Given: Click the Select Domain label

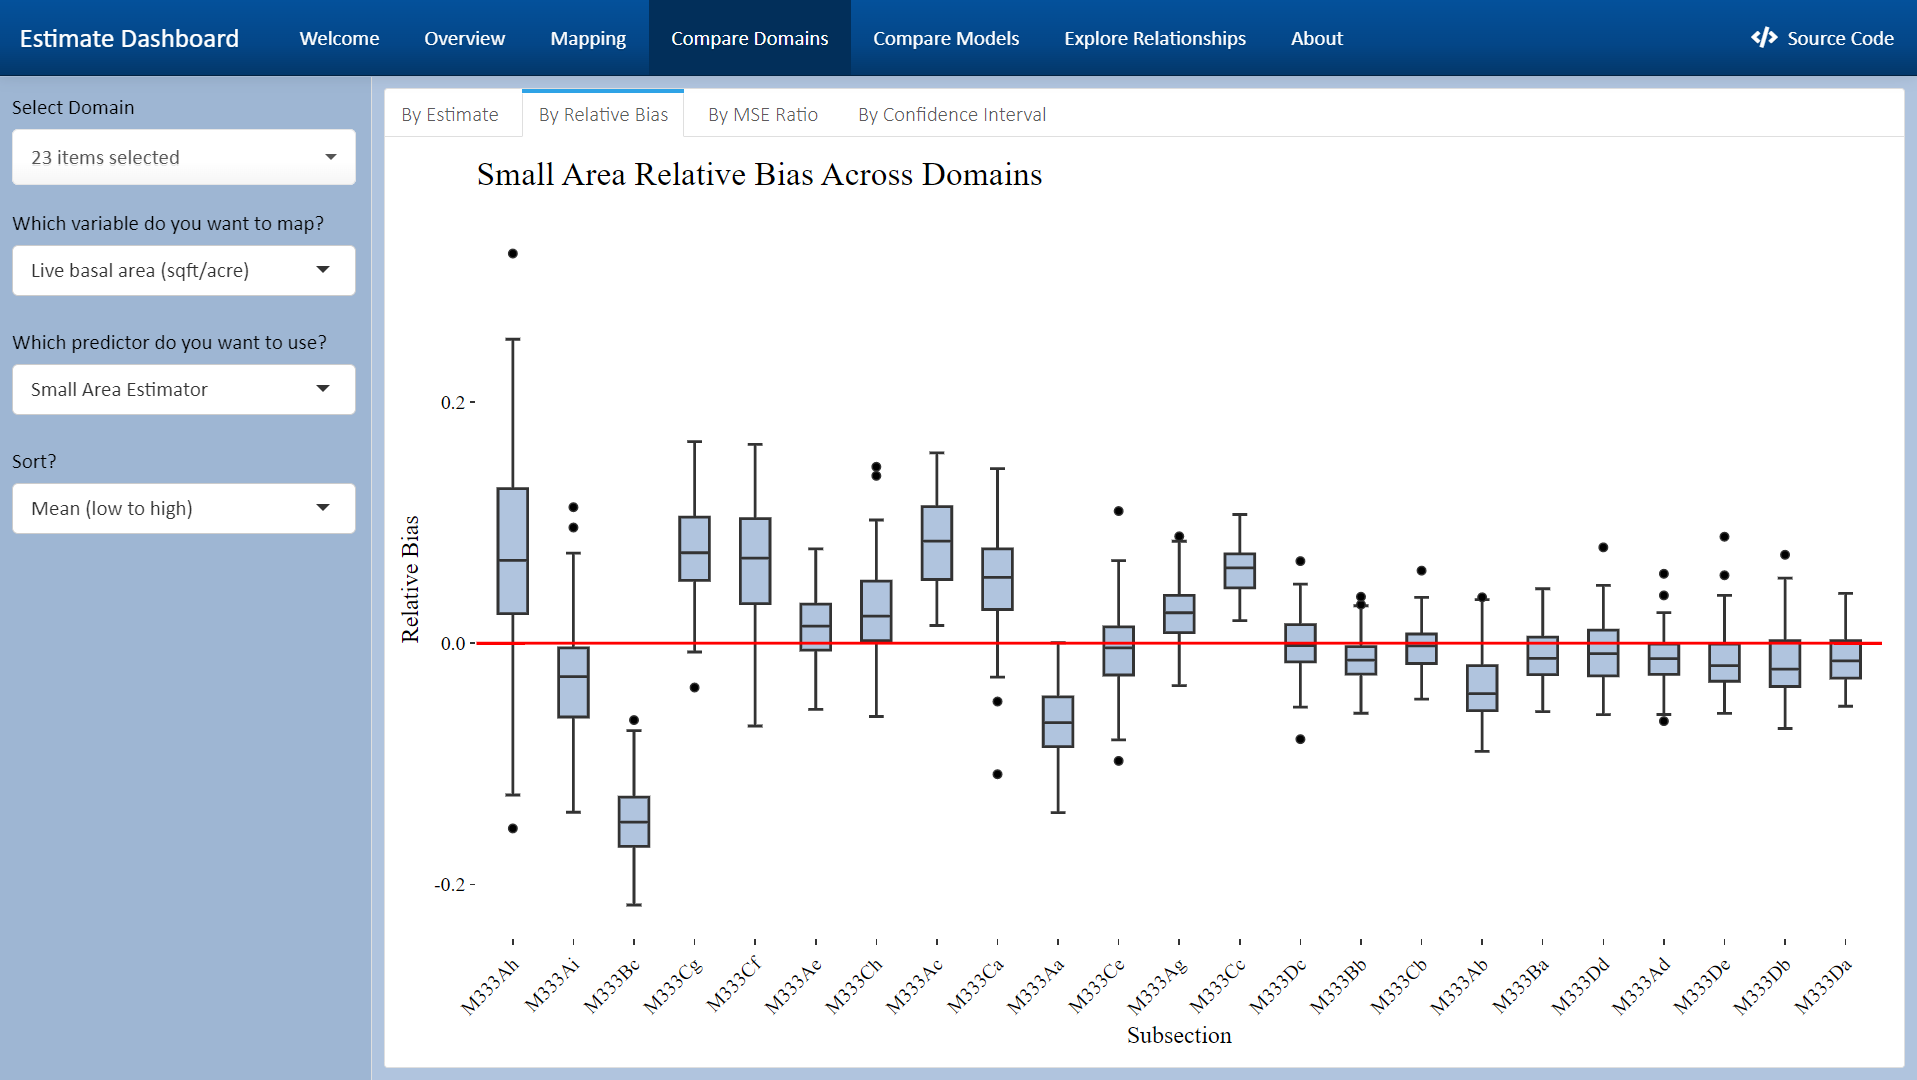Looking at the screenshot, I should click(73, 107).
